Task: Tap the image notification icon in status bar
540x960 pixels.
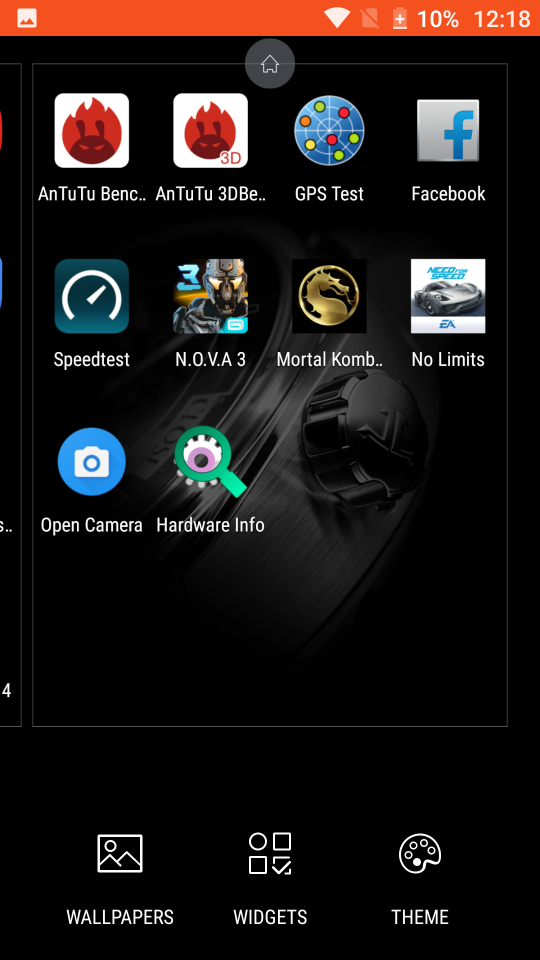Action: pos(27,18)
